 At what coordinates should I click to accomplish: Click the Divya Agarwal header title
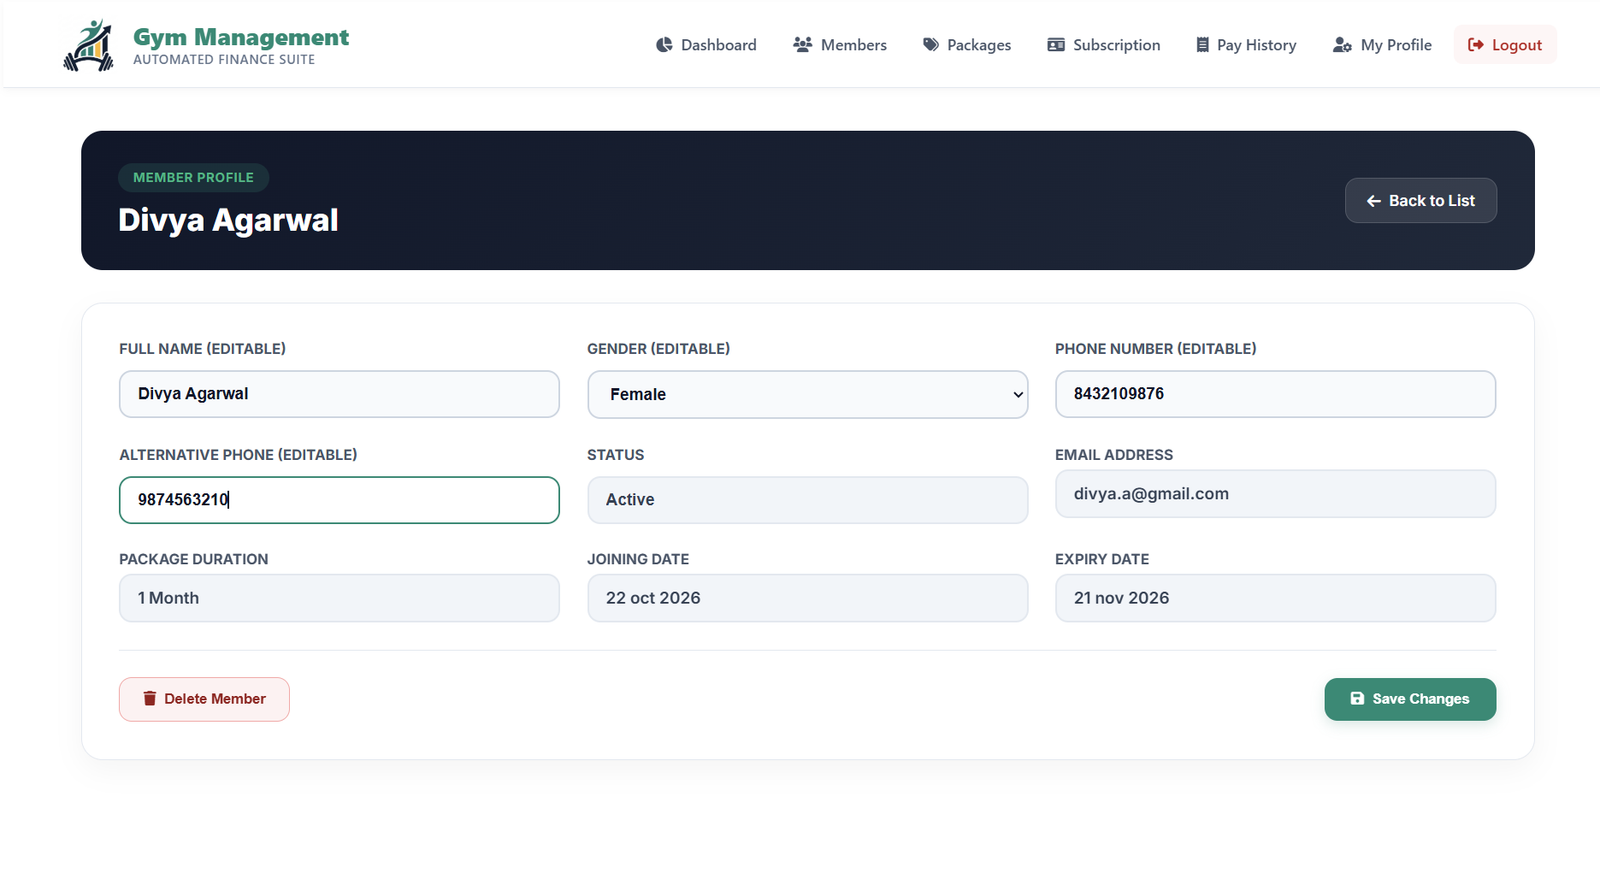(228, 220)
